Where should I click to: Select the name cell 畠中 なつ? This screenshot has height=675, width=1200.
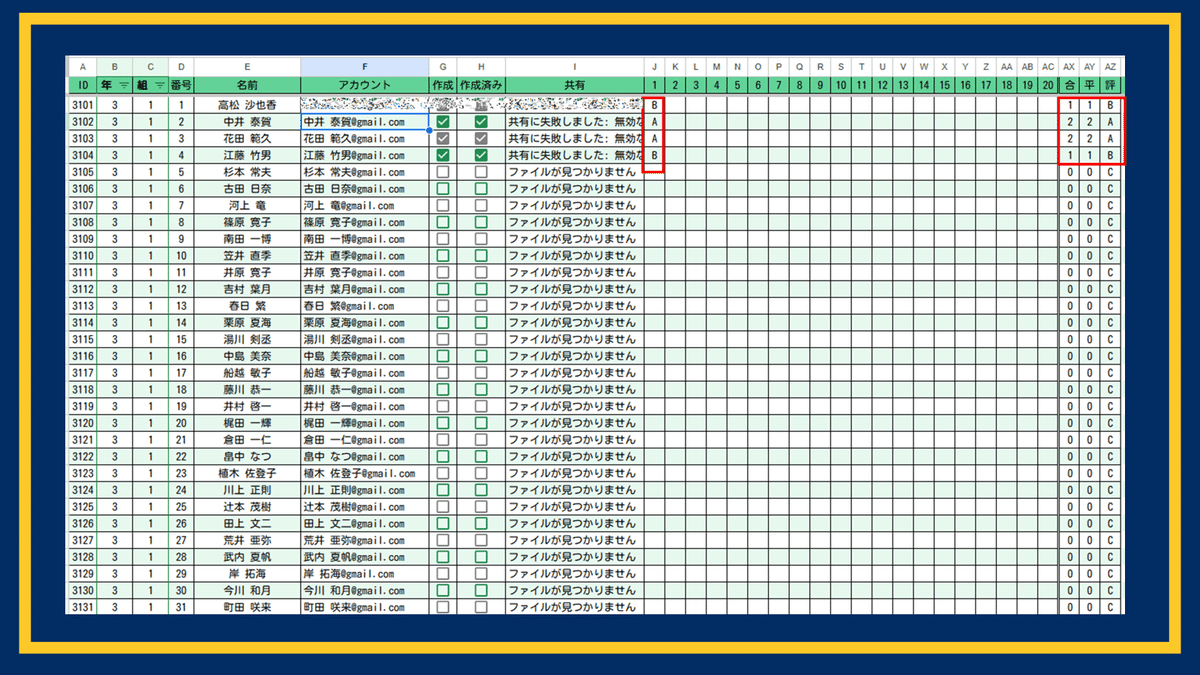pos(247,457)
